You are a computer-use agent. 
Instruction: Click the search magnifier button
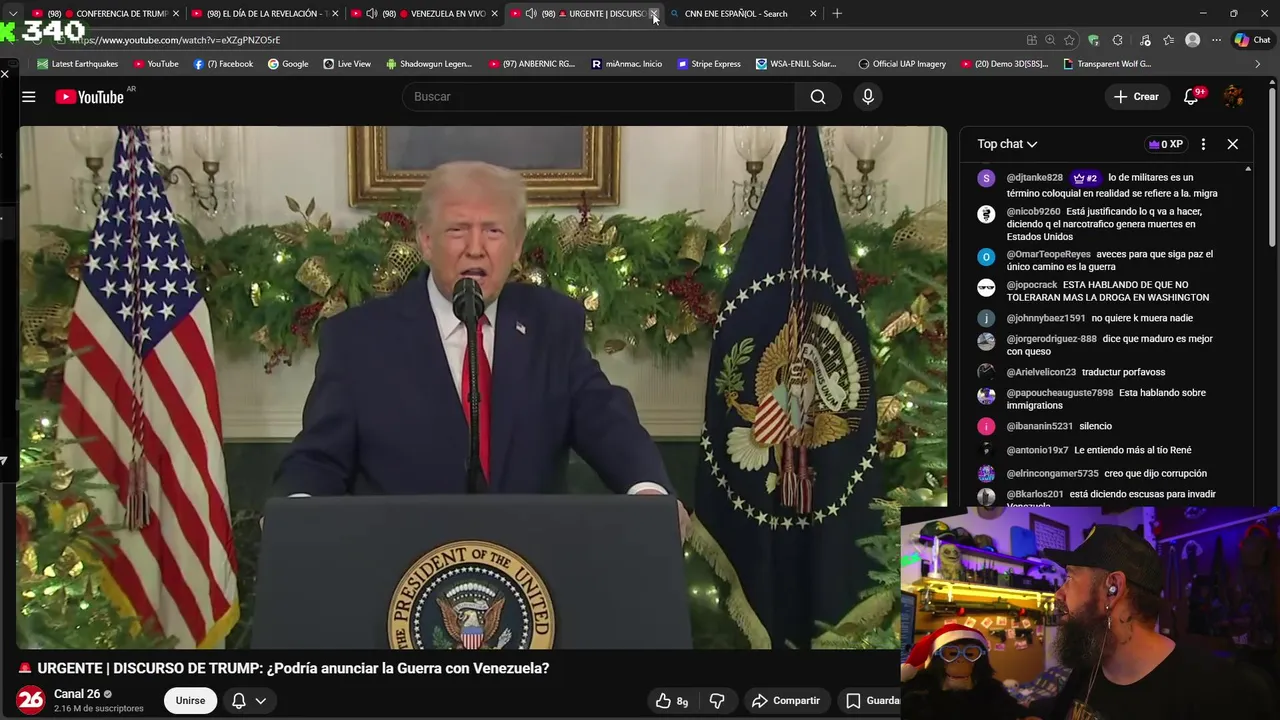click(818, 97)
